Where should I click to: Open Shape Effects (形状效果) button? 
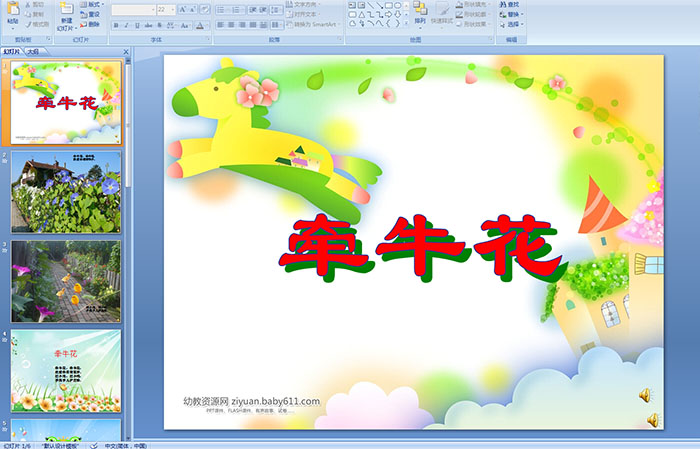(473, 24)
